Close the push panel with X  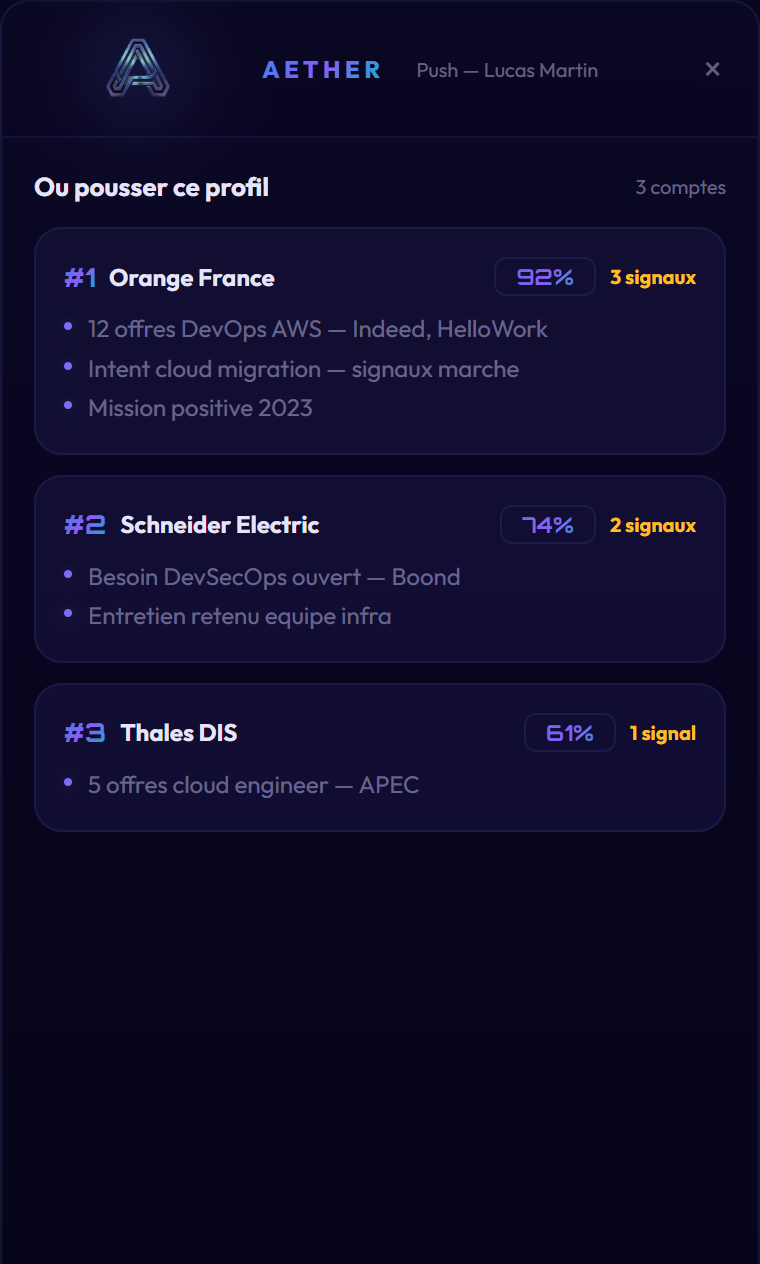(712, 69)
